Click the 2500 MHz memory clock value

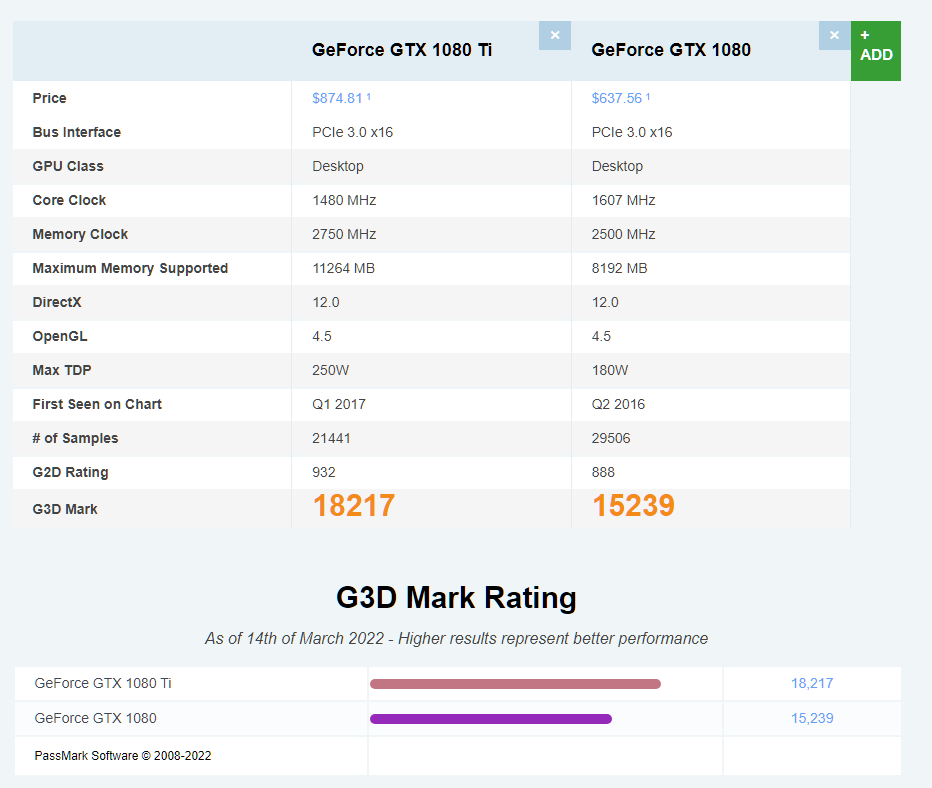(x=624, y=234)
